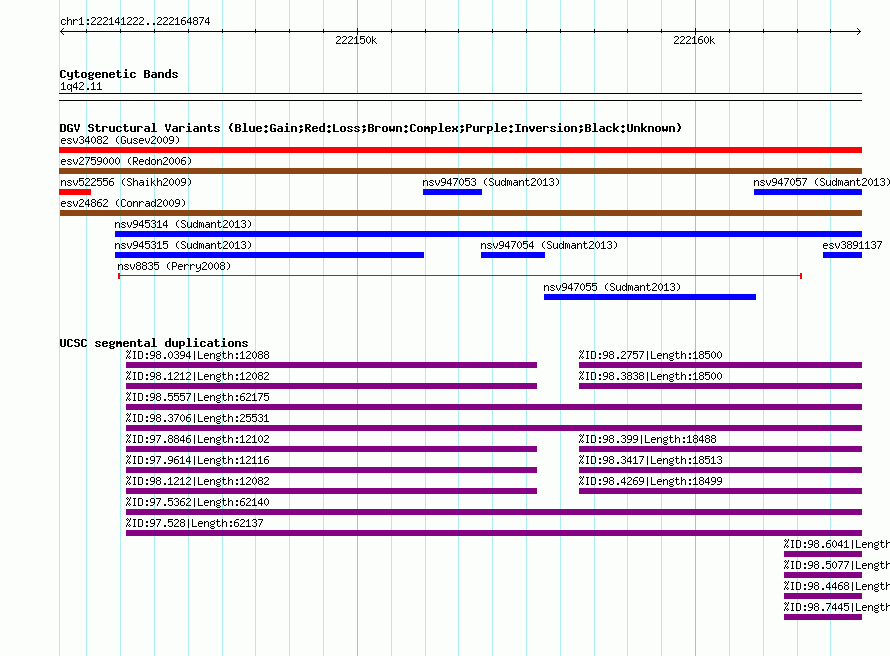890x656 pixels.
Task: Select the %ID:97.5362|Length:62140 label
Action: 198,502
